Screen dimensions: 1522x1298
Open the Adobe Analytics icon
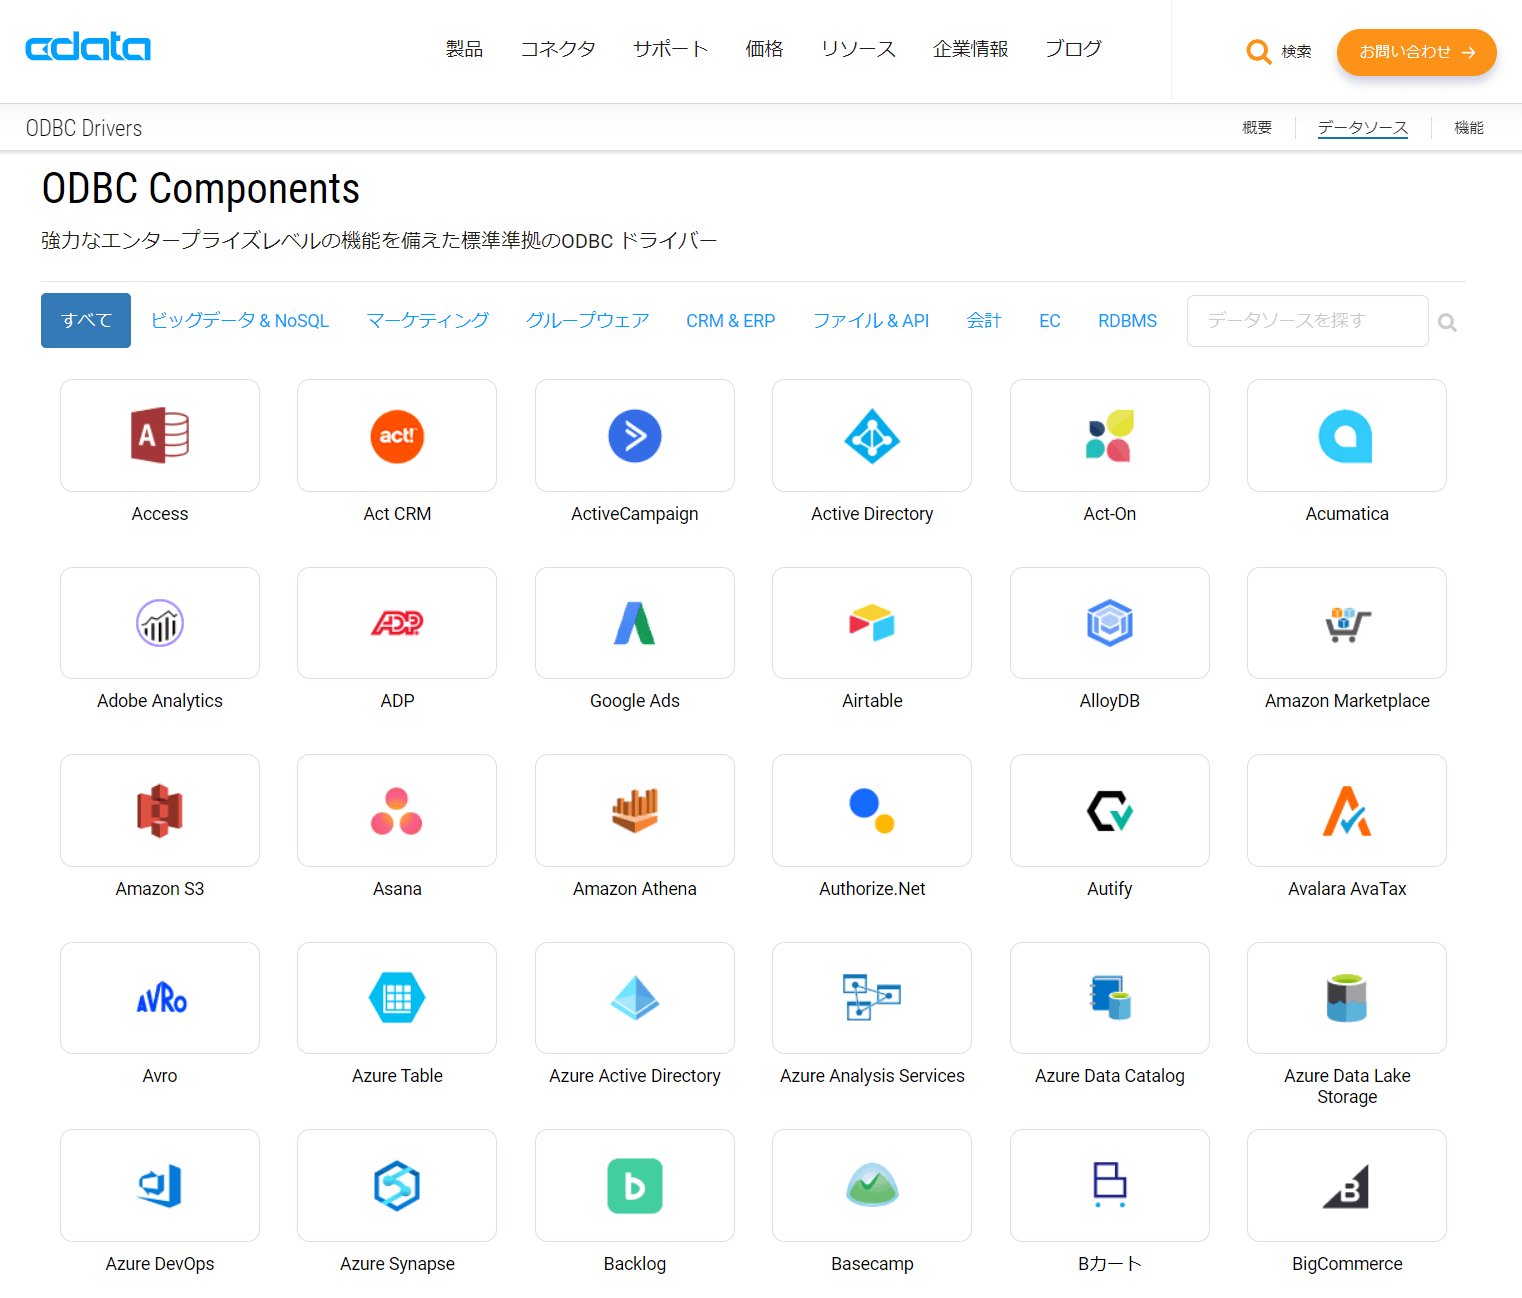click(160, 623)
